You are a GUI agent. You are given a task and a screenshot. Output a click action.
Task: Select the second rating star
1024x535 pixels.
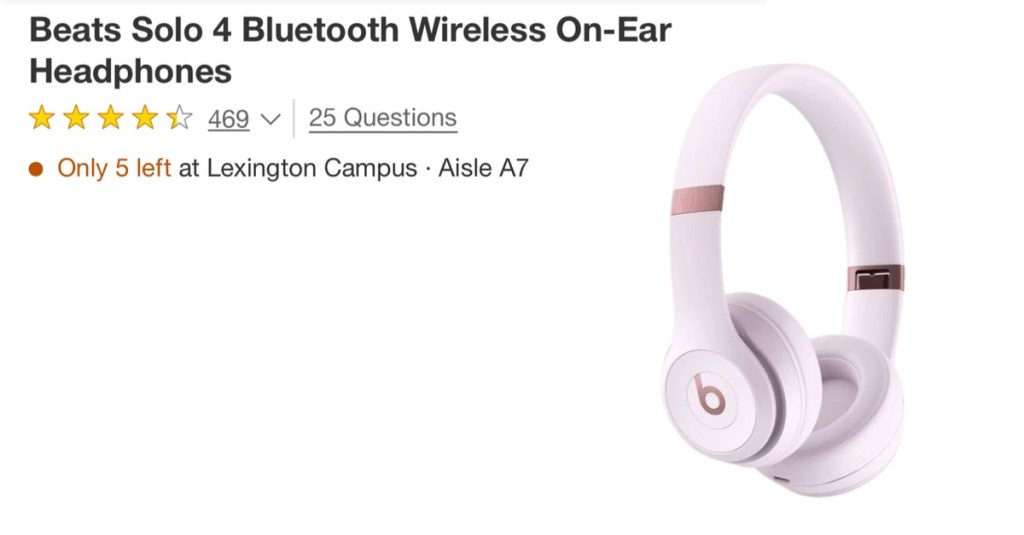pos(76,118)
